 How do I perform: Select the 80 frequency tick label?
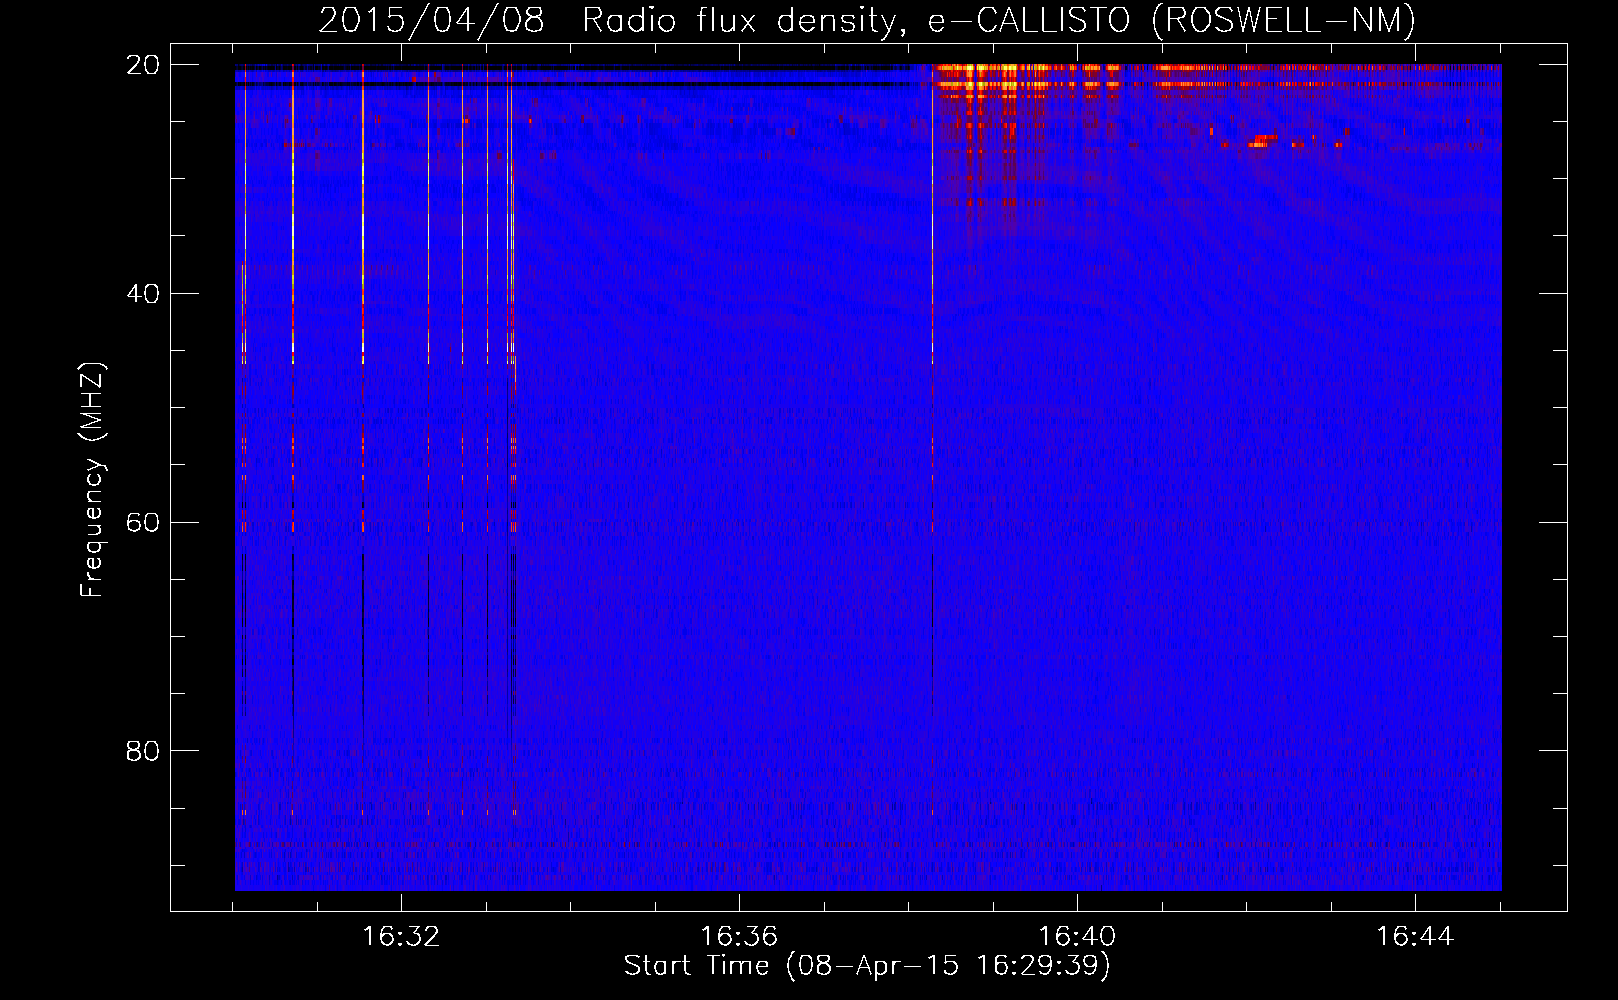[x=143, y=751]
